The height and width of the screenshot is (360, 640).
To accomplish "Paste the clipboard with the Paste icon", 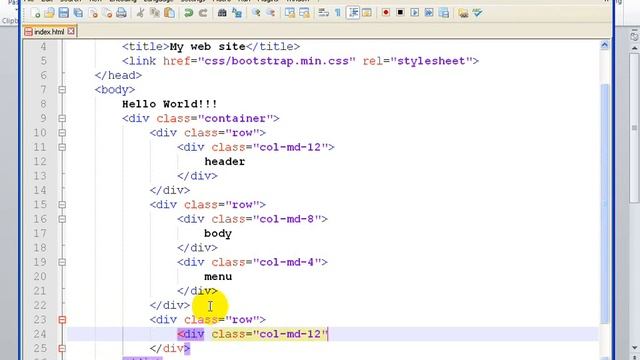I will click(169, 13).
